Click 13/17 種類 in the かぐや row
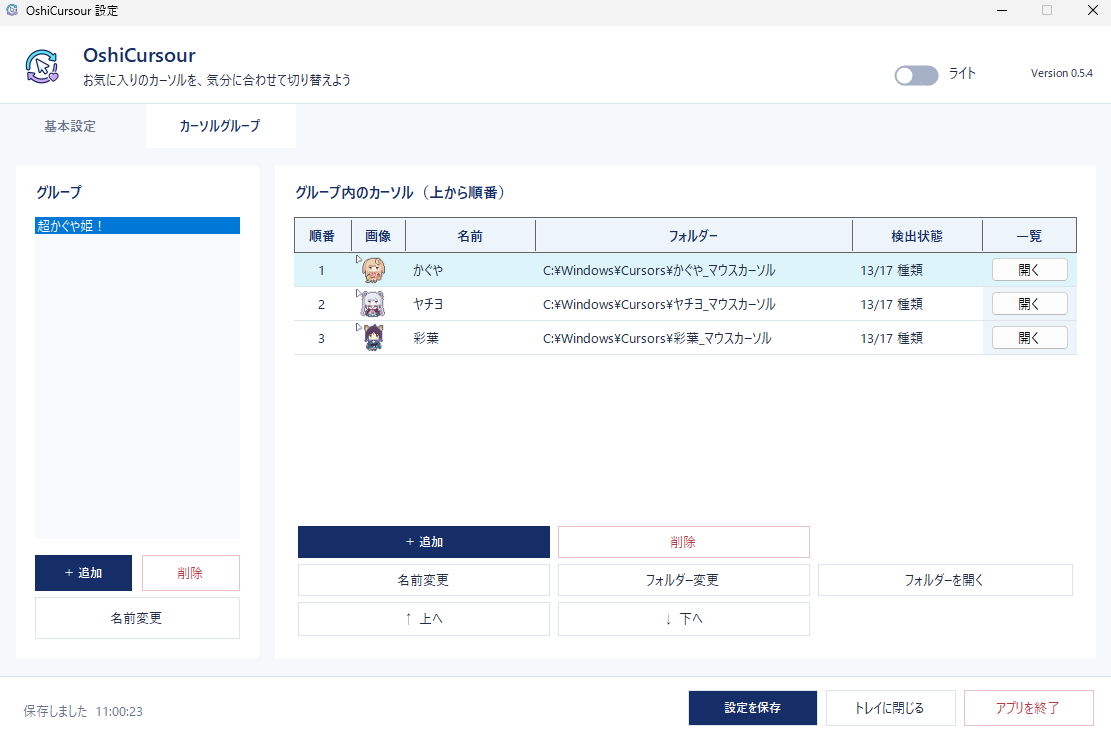The image size is (1111, 742). (x=891, y=270)
